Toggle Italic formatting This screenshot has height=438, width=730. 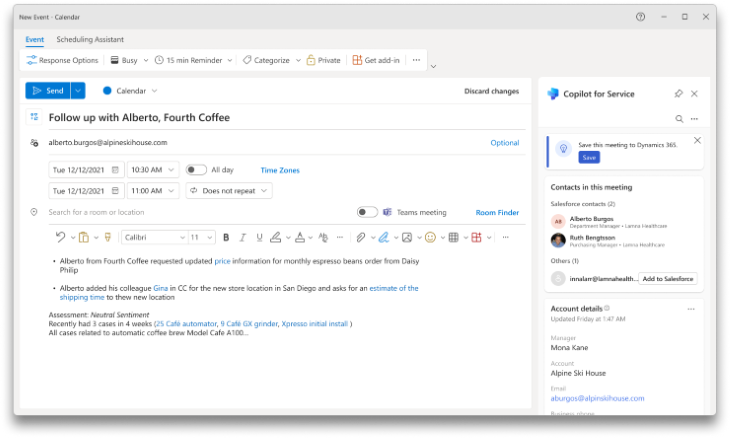click(243, 237)
